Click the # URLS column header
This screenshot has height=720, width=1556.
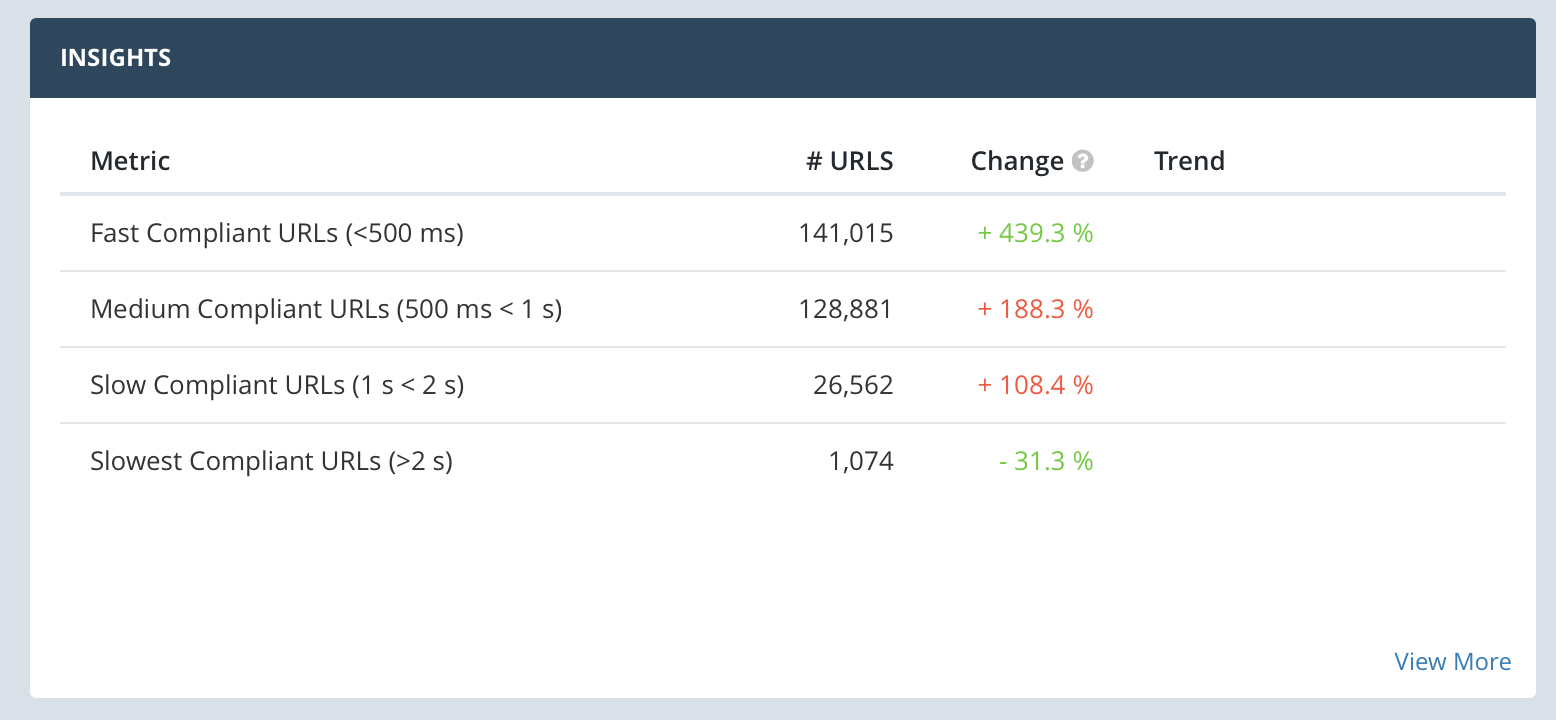tap(850, 161)
